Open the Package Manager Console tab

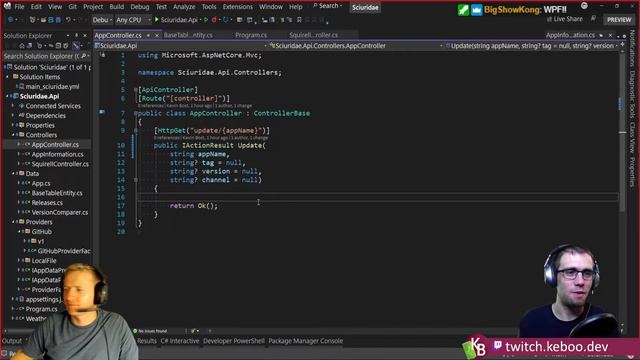306,341
